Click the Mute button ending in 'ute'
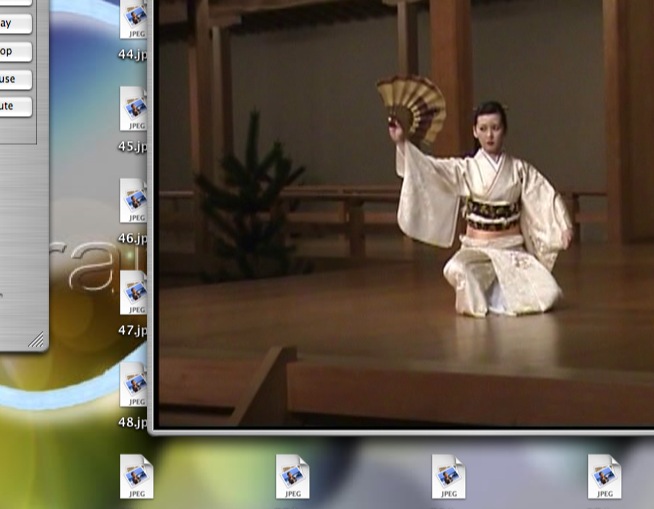 tap(15, 106)
